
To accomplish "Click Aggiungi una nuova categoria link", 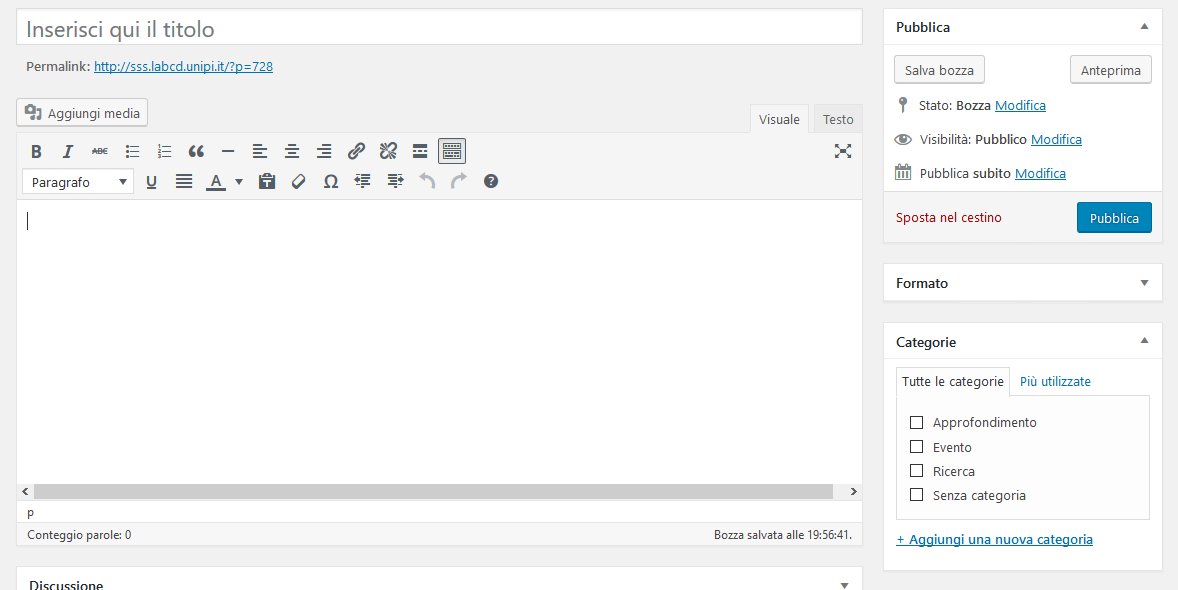I will tap(995, 539).
